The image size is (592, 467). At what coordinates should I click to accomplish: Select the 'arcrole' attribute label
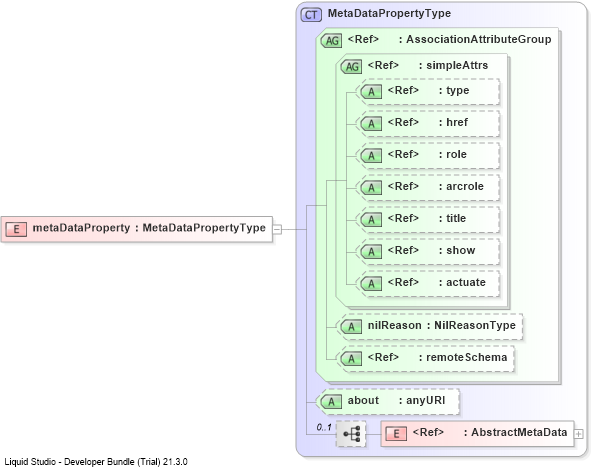point(465,186)
